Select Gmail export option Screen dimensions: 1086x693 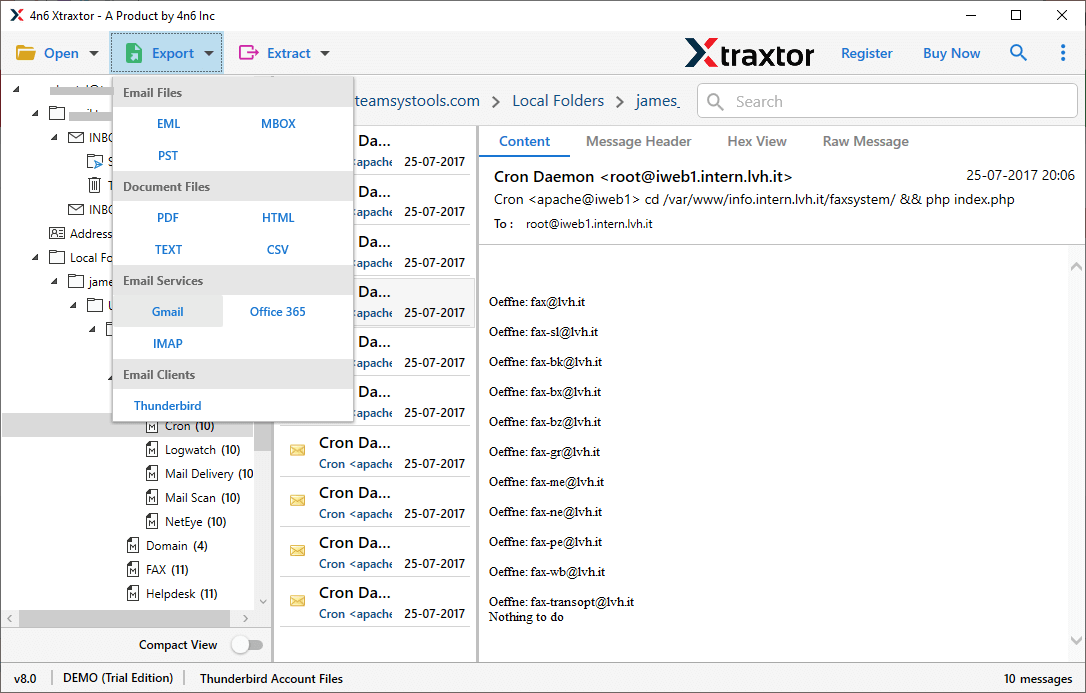[x=168, y=312]
